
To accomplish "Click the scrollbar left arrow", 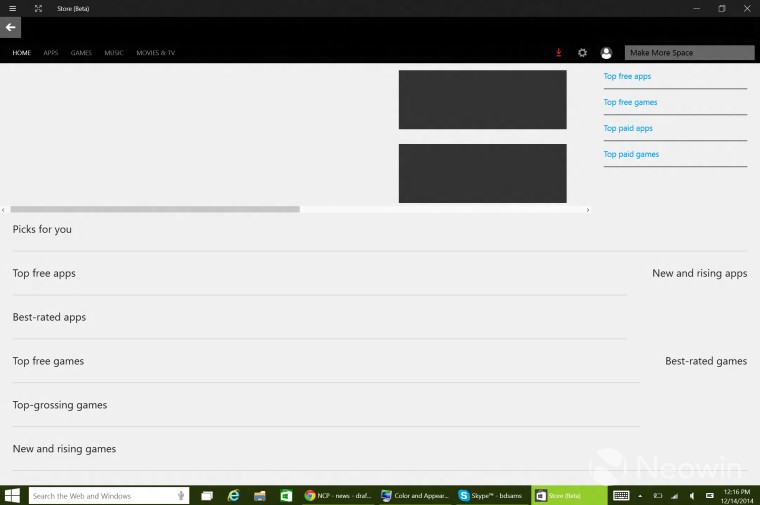I will coord(3,210).
